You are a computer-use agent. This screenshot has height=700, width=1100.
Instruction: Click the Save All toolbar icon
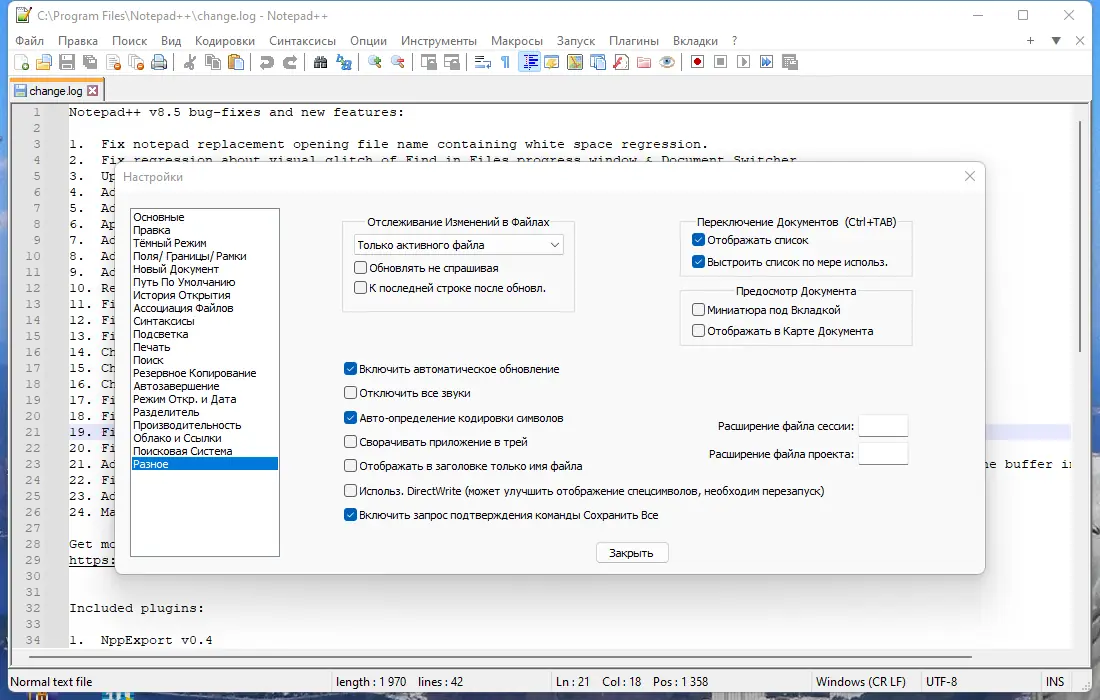tap(90, 62)
